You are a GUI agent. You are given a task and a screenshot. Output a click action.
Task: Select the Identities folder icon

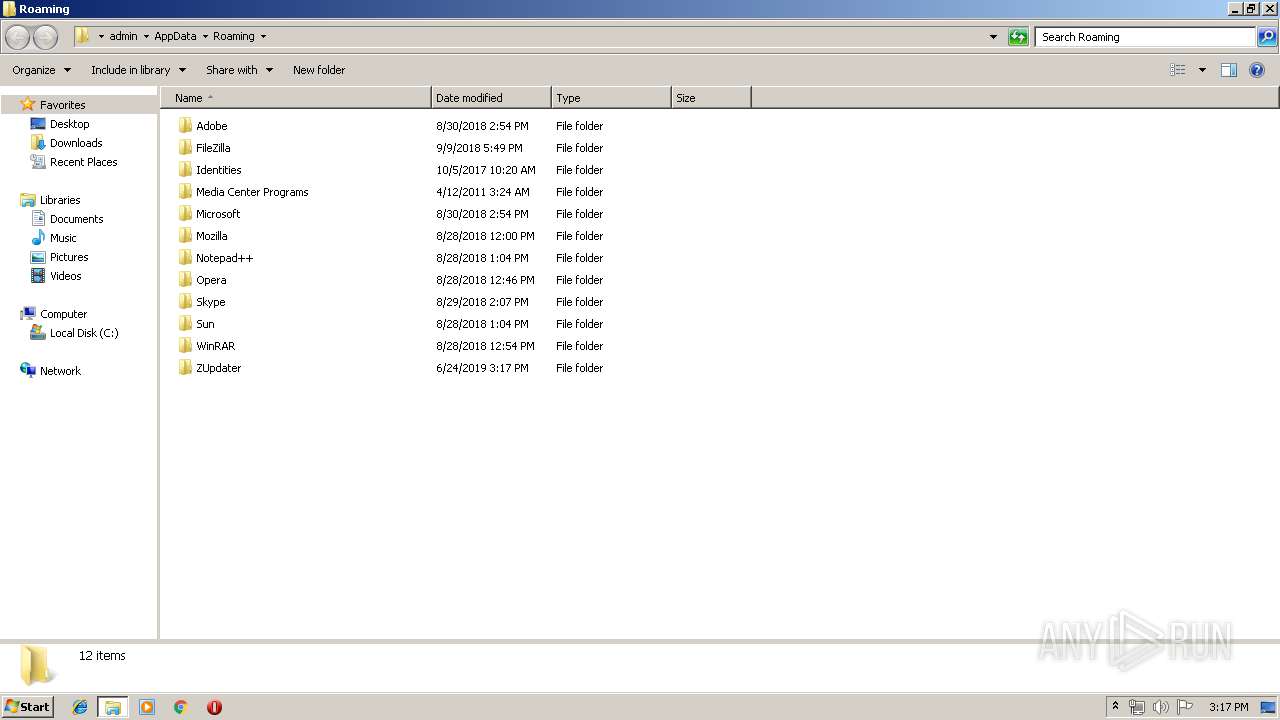coord(185,170)
